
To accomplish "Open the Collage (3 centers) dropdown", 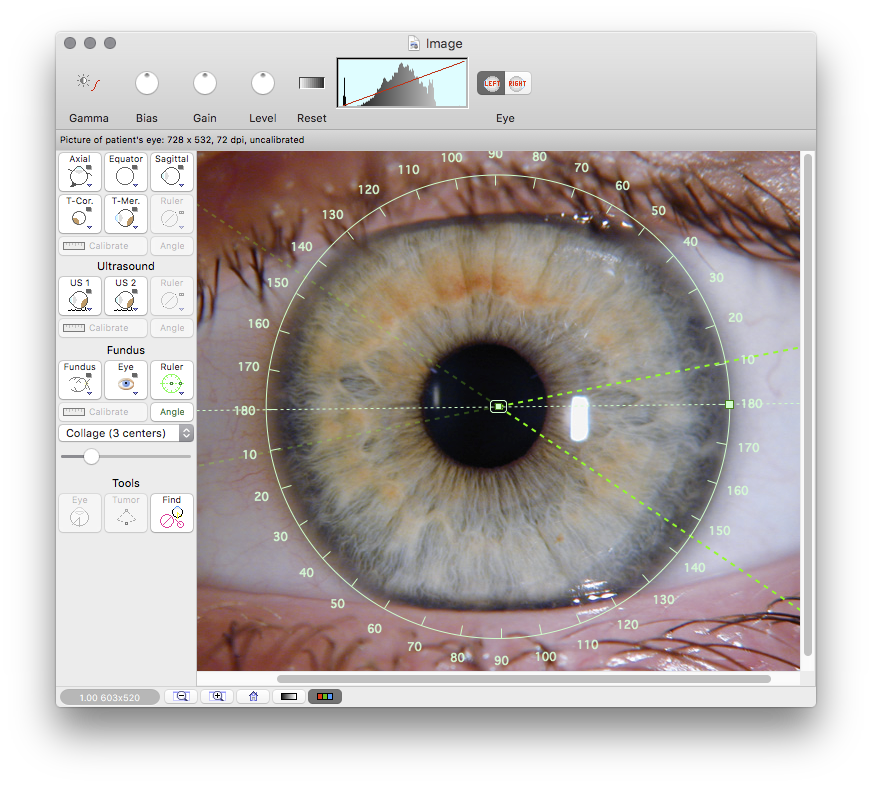I will pos(126,433).
